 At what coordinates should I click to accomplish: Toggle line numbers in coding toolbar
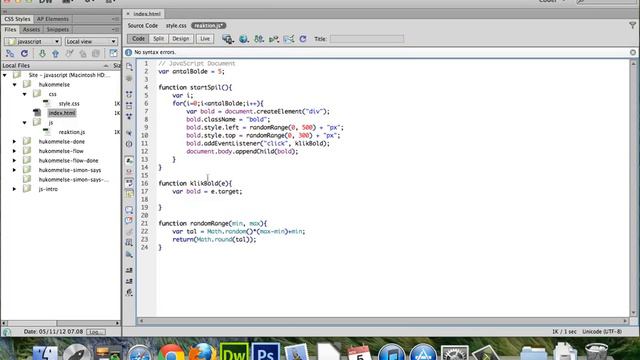[x=129, y=160]
